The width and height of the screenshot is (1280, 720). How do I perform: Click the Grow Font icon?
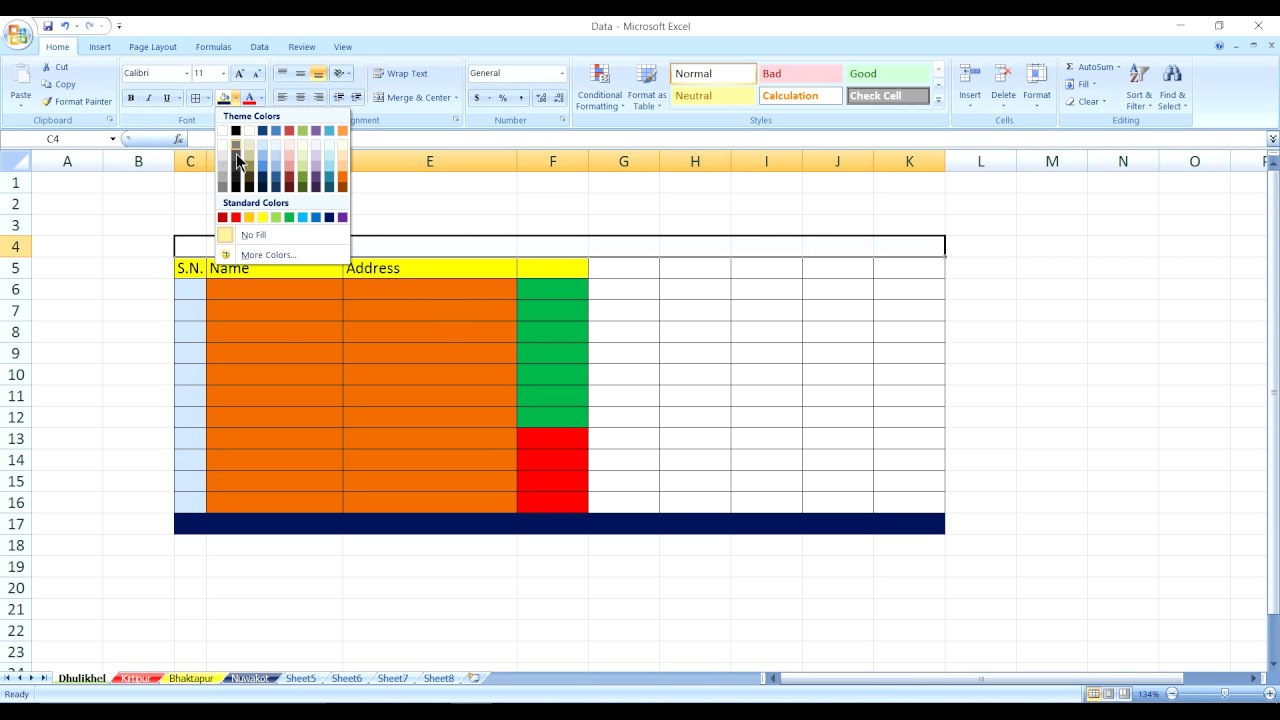(x=239, y=73)
